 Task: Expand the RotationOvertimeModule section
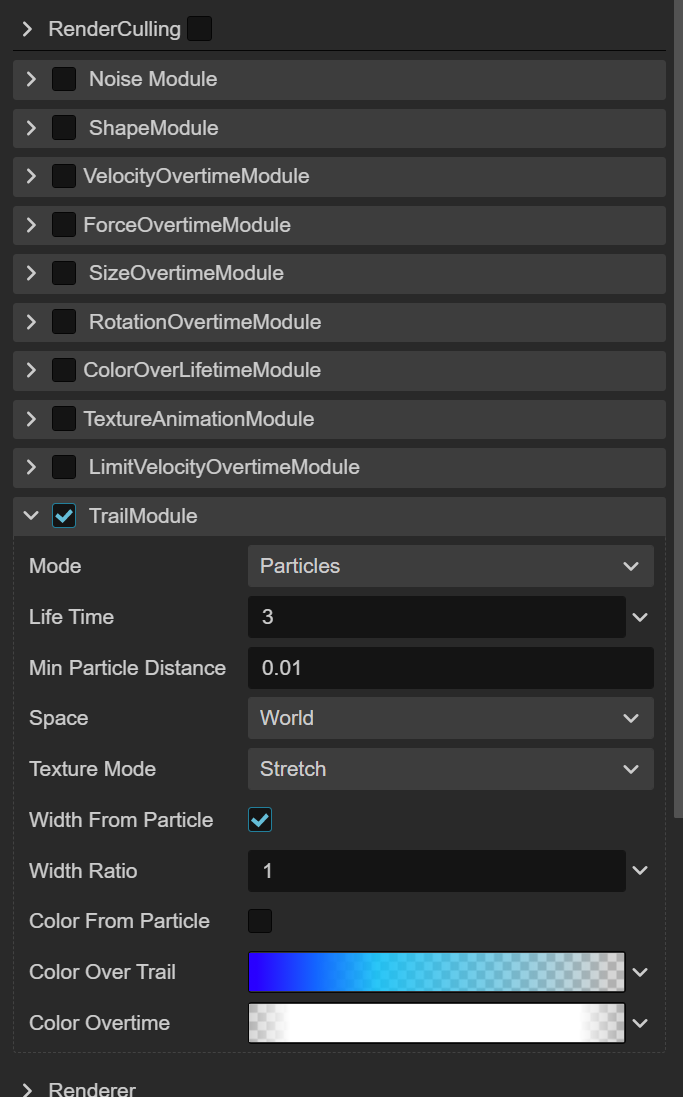tap(31, 322)
